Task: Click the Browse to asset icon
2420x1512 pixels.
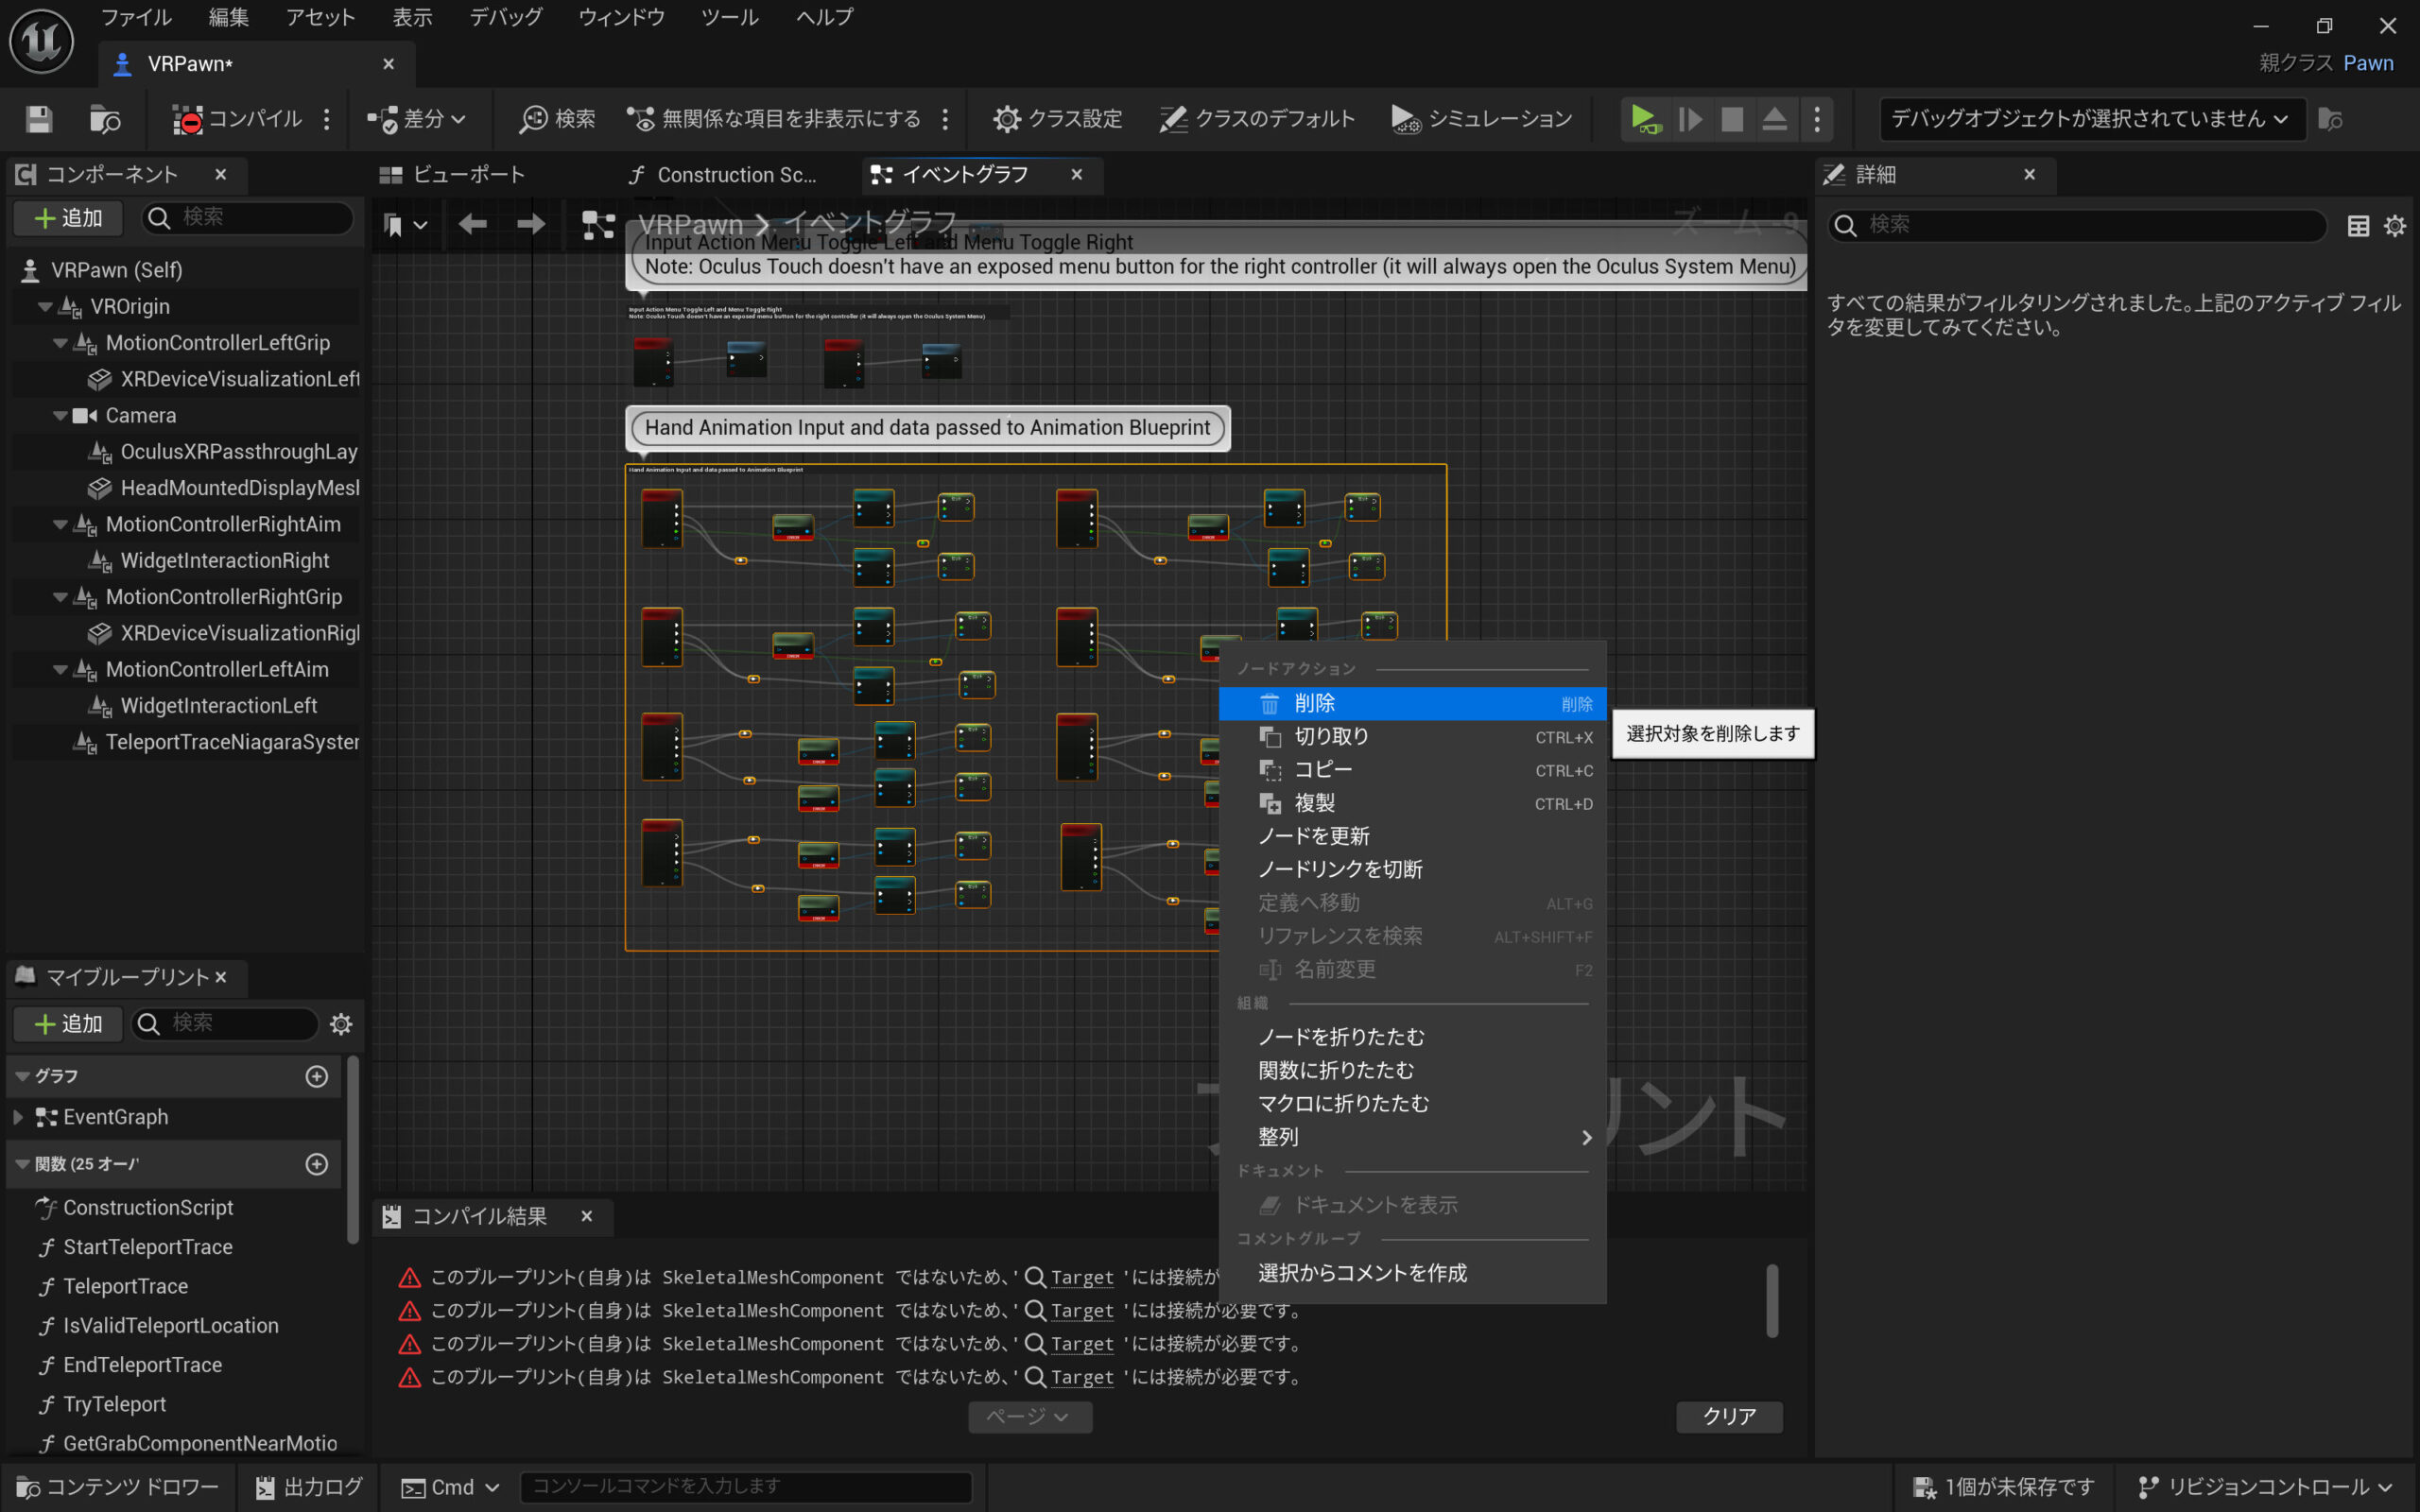Action: 105,119
